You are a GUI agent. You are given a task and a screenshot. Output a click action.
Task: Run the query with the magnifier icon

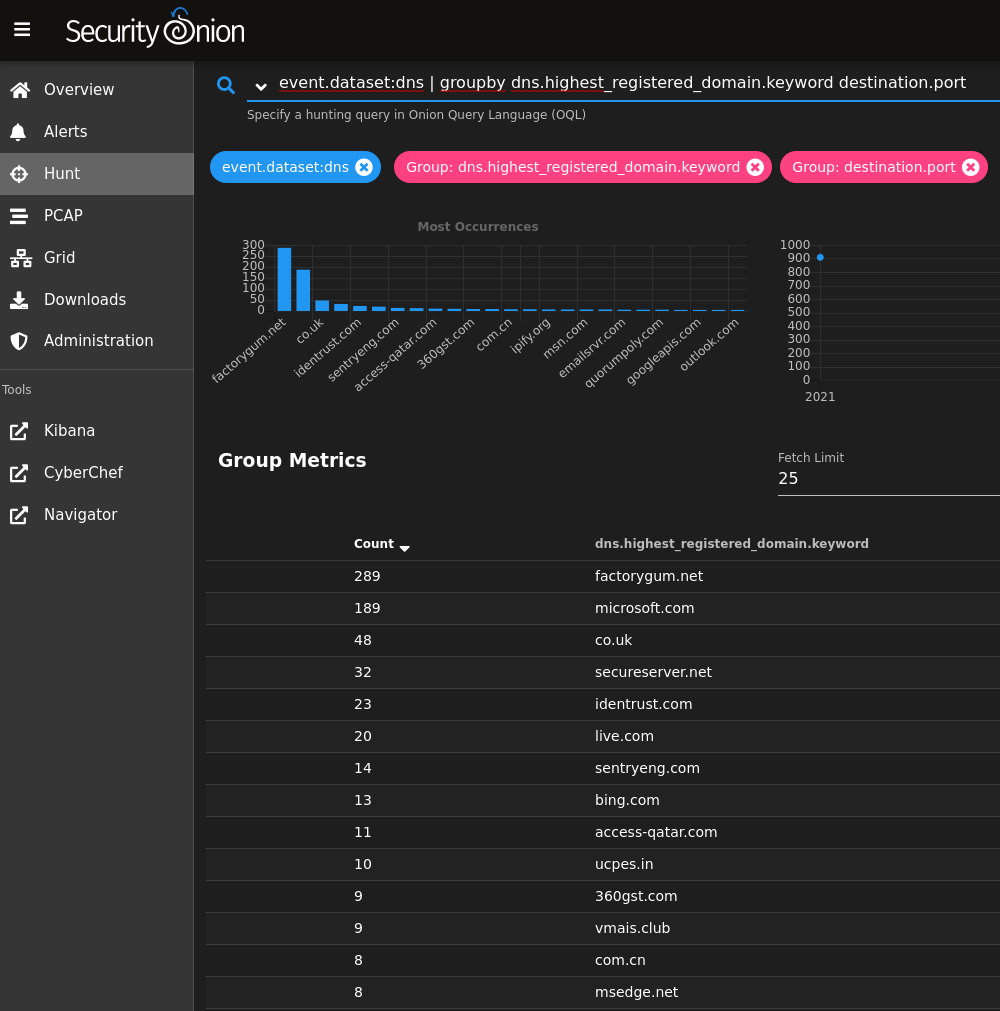(x=226, y=84)
